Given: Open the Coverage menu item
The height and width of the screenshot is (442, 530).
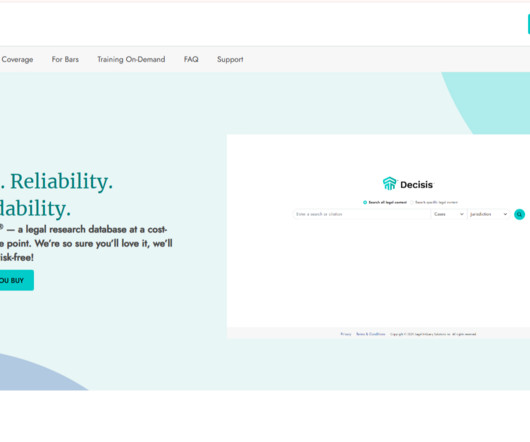Looking at the screenshot, I should pos(17,59).
